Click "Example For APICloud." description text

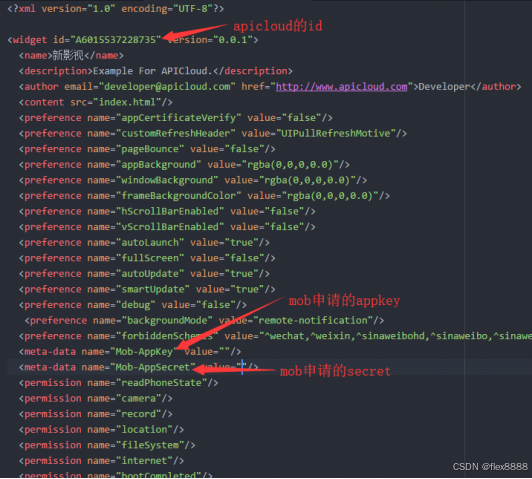pyautogui.click(x=153, y=71)
